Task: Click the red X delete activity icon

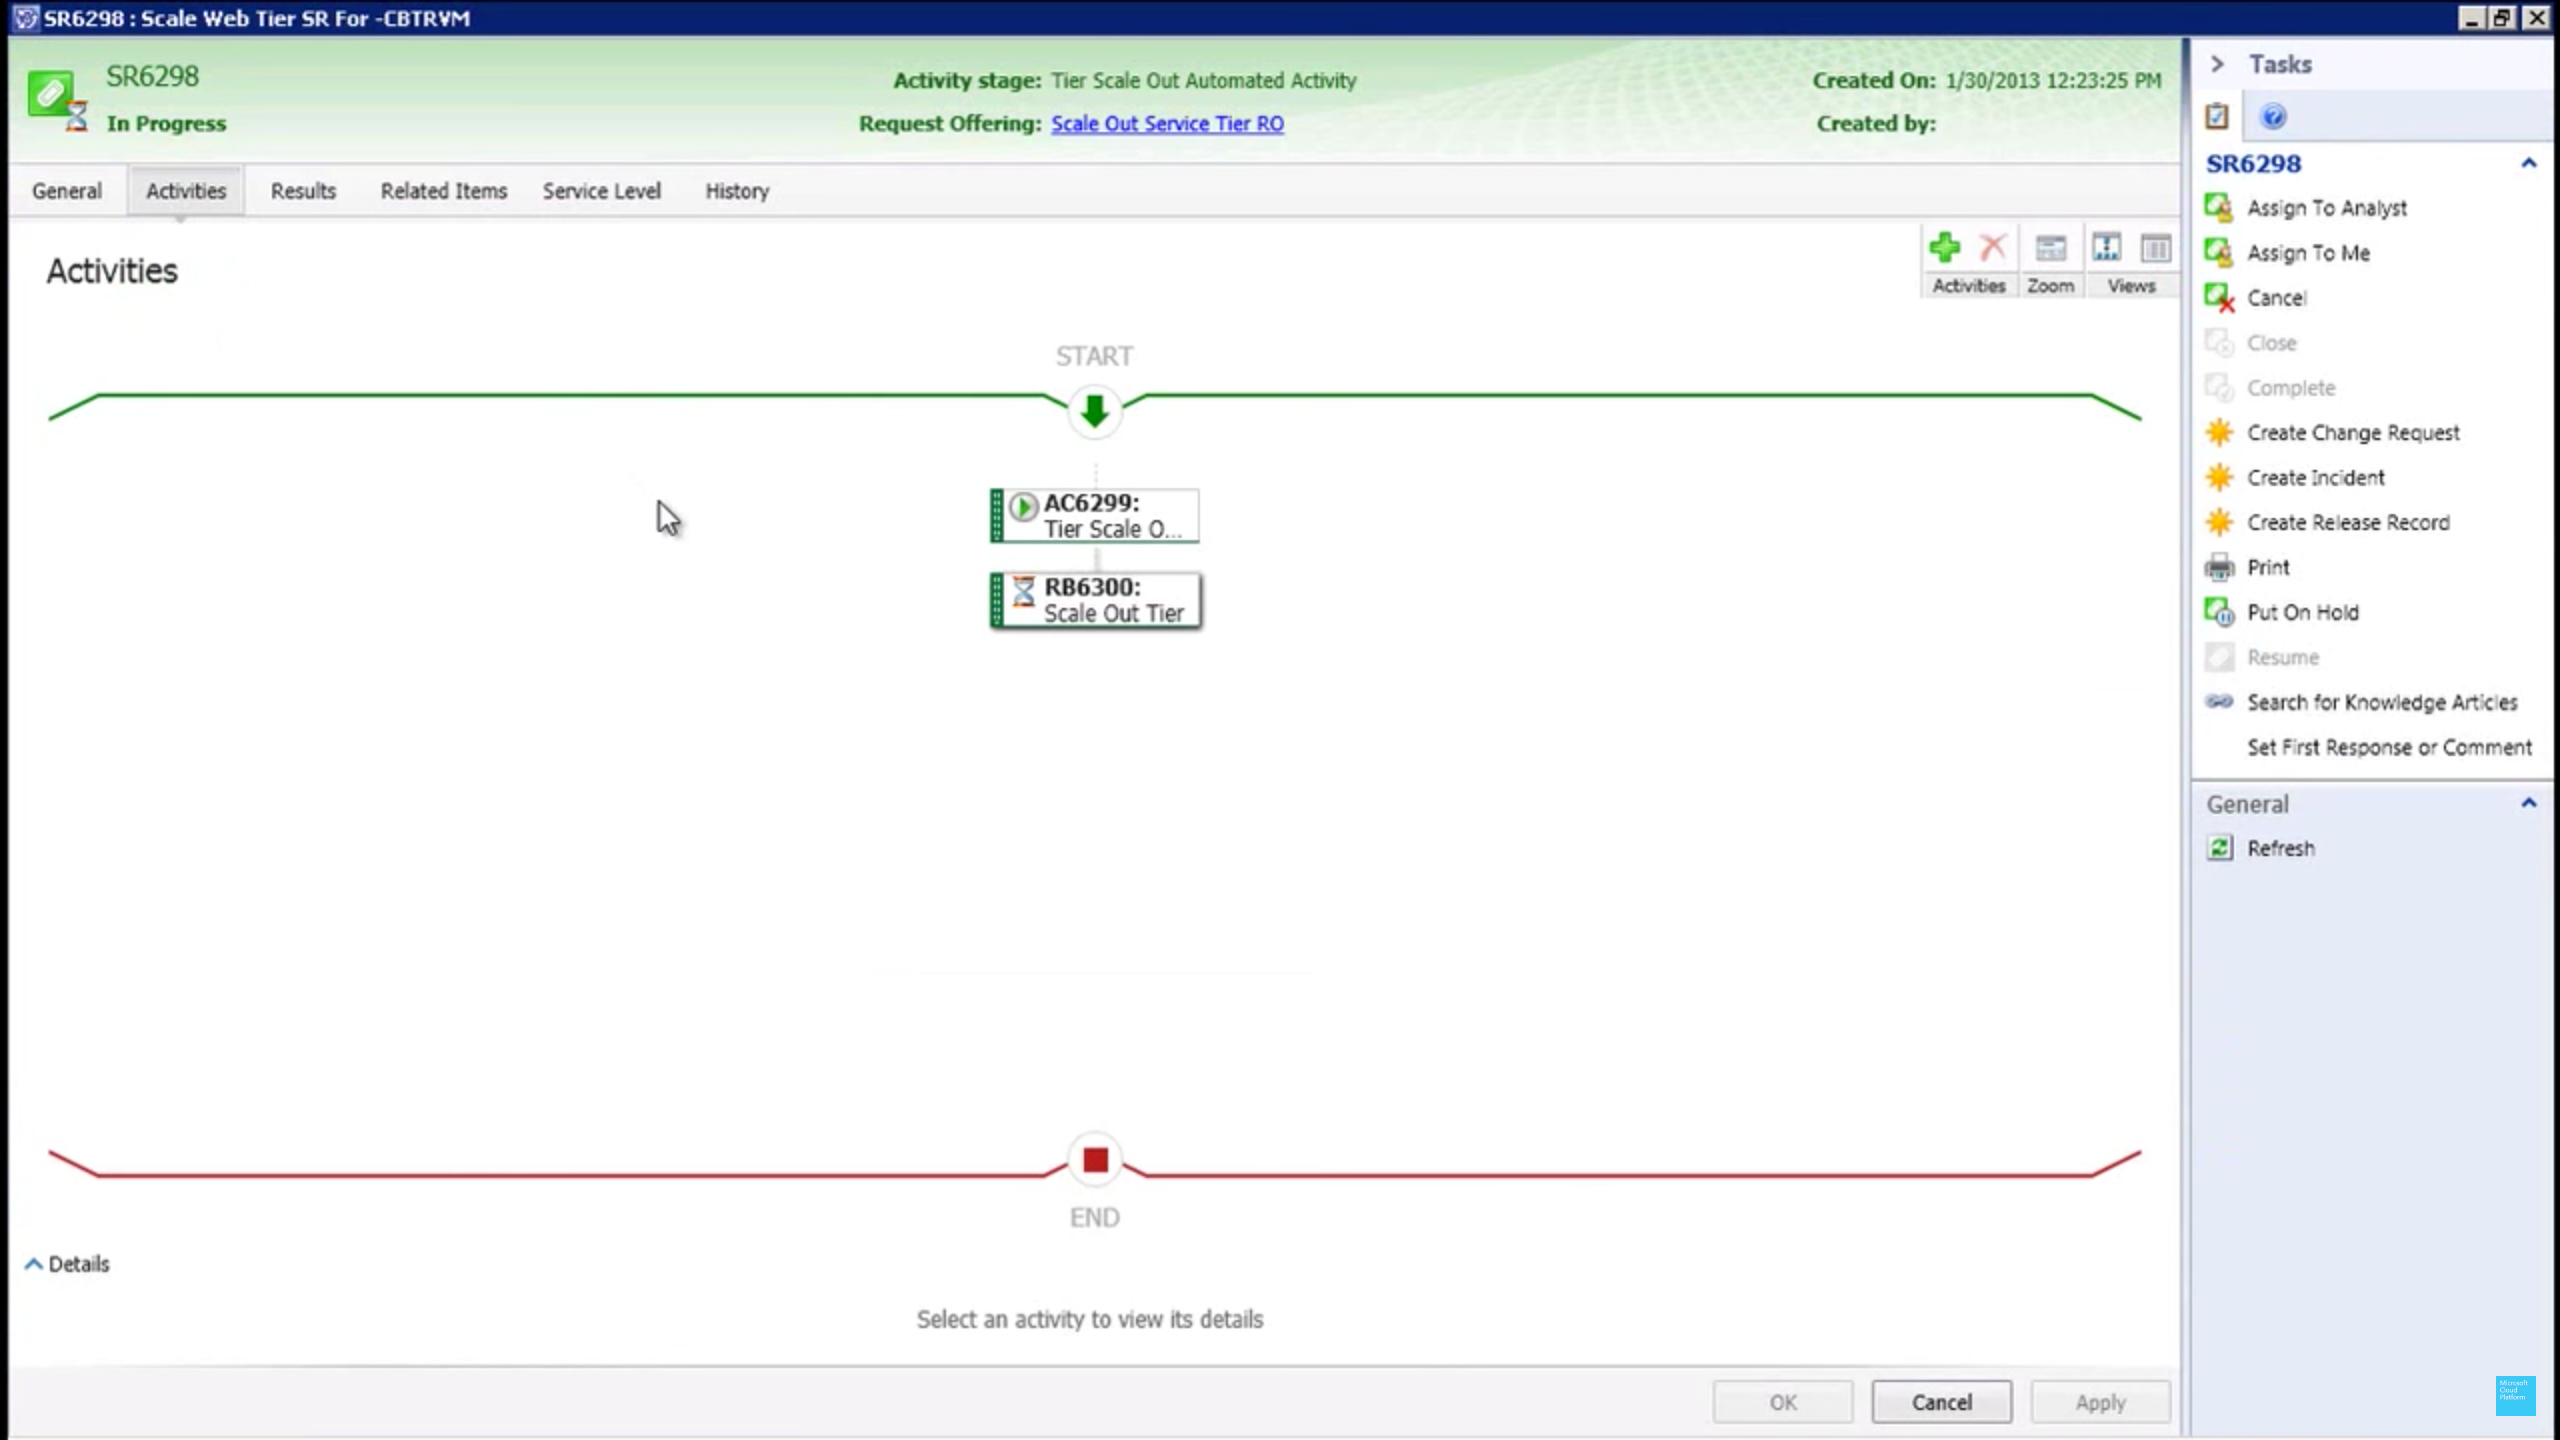Action: [1992, 247]
